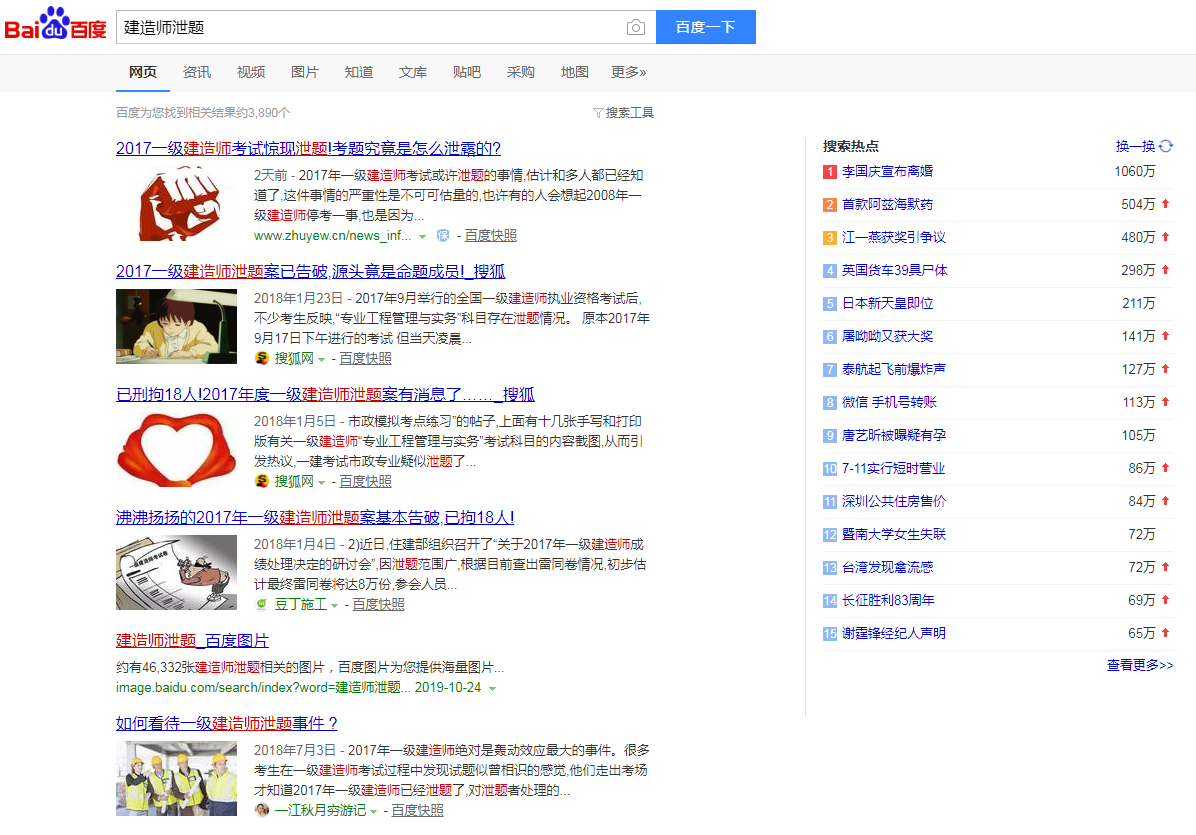Open 搜索工具 search tools
This screenshot has height=835, width=1196.
629,113
